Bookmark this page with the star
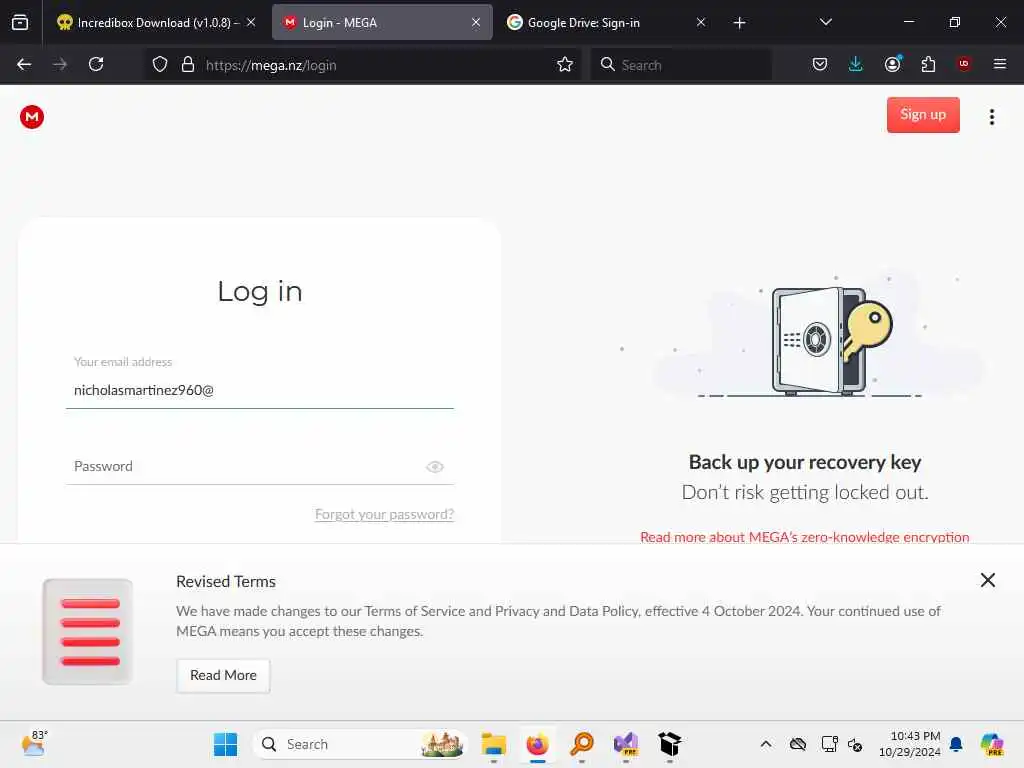 565,64
